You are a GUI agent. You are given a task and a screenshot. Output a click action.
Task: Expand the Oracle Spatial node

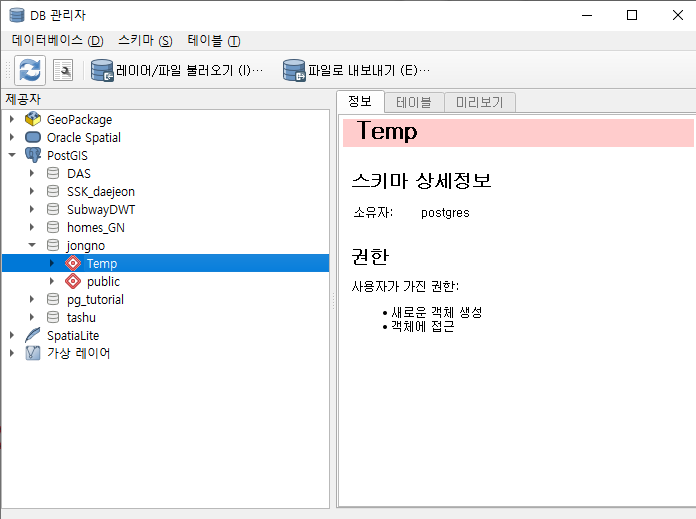click(x=12, y=137)
